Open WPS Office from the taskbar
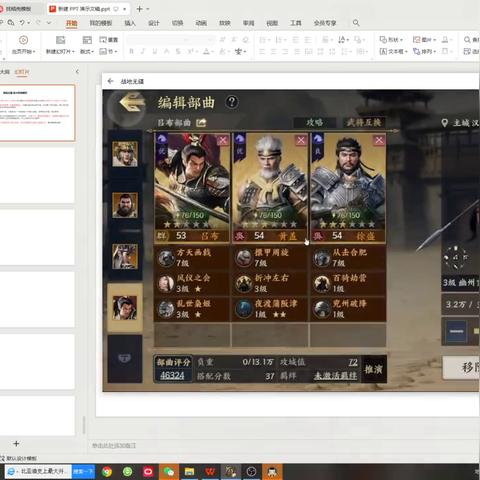Screen dimensions: 480x480 click(210, 472)
